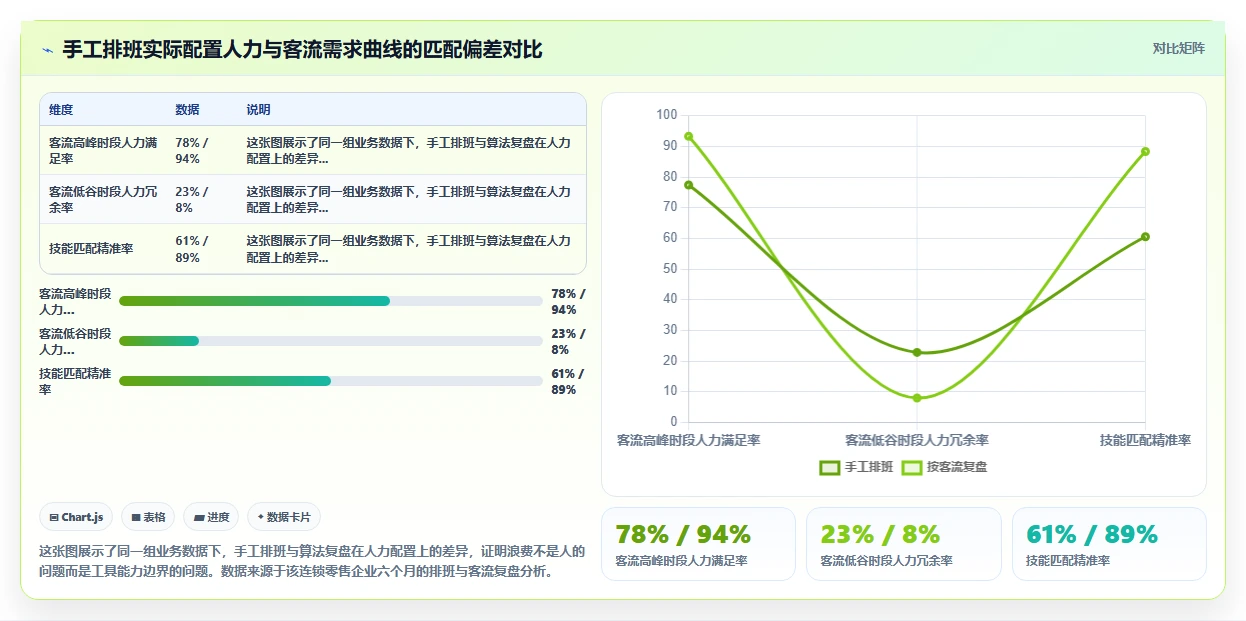
Task: Click the 数据 column header
Action: click(187, 110)
